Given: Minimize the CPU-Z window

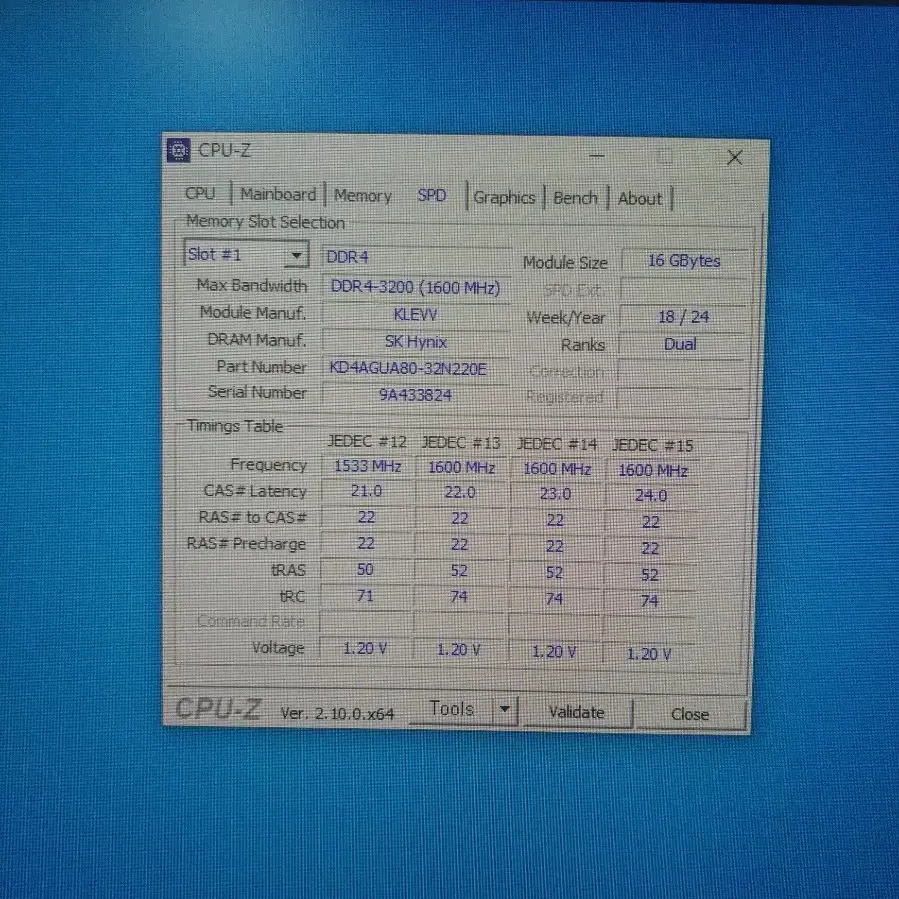Looking at the screenshot, I should point(597,155).
